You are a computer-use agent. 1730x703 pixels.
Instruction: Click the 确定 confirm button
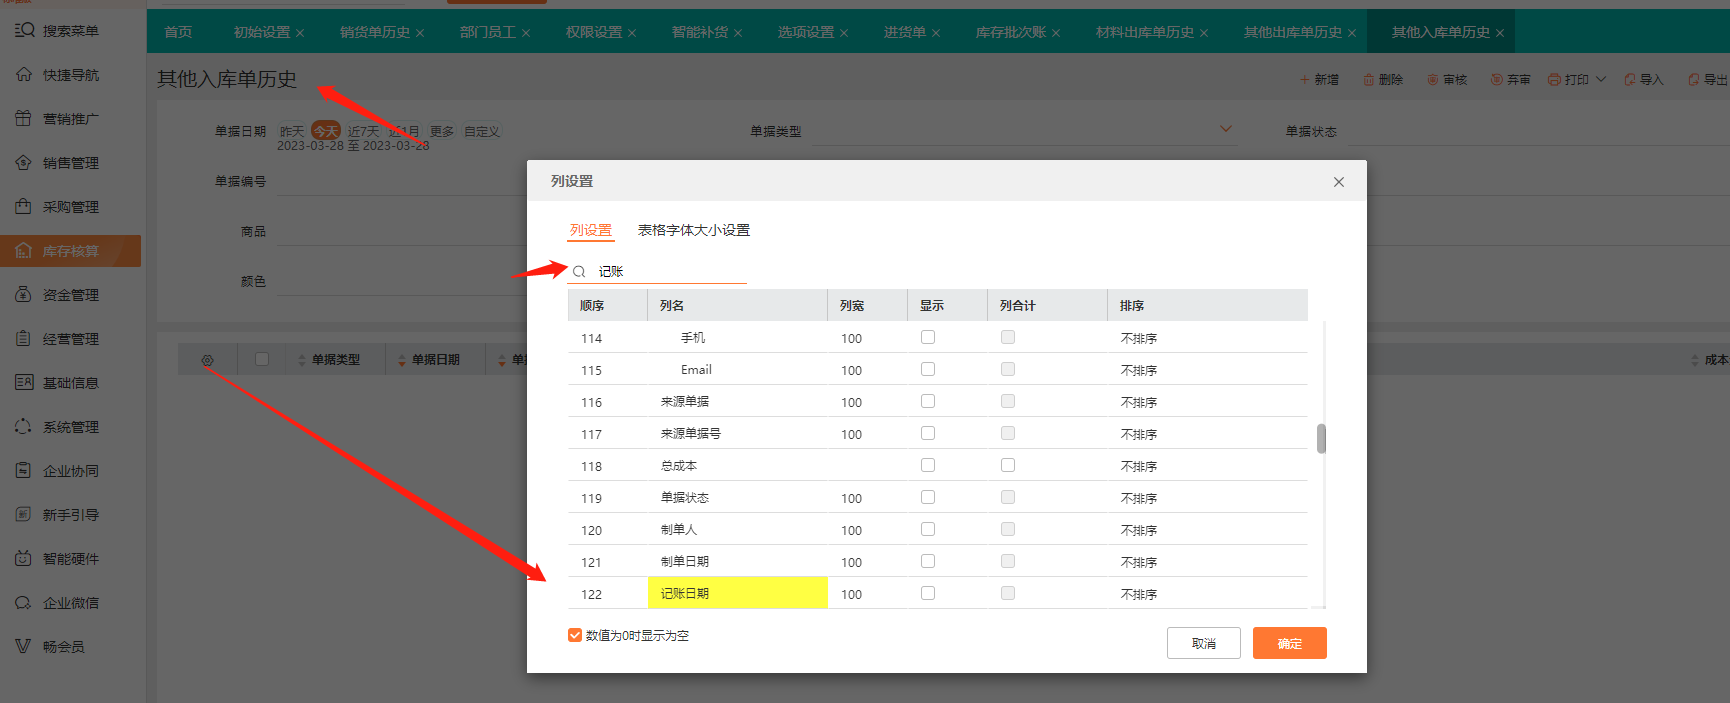(x=1290, y=643)
